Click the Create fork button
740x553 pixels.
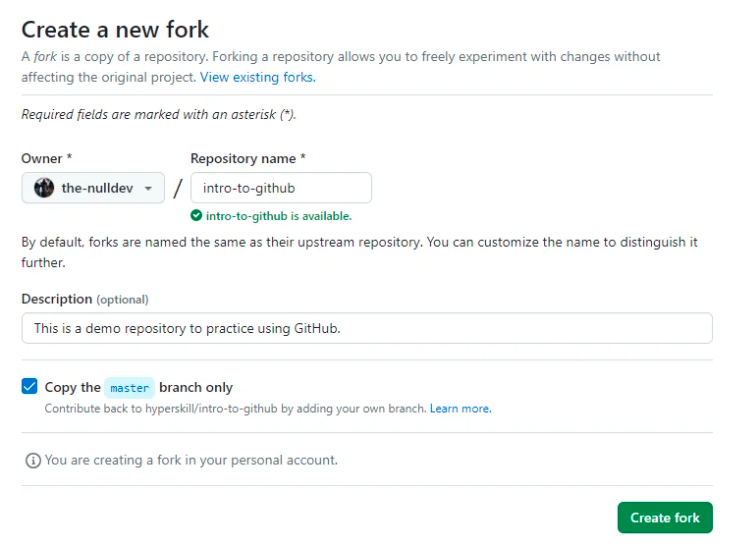click(665, 518)
